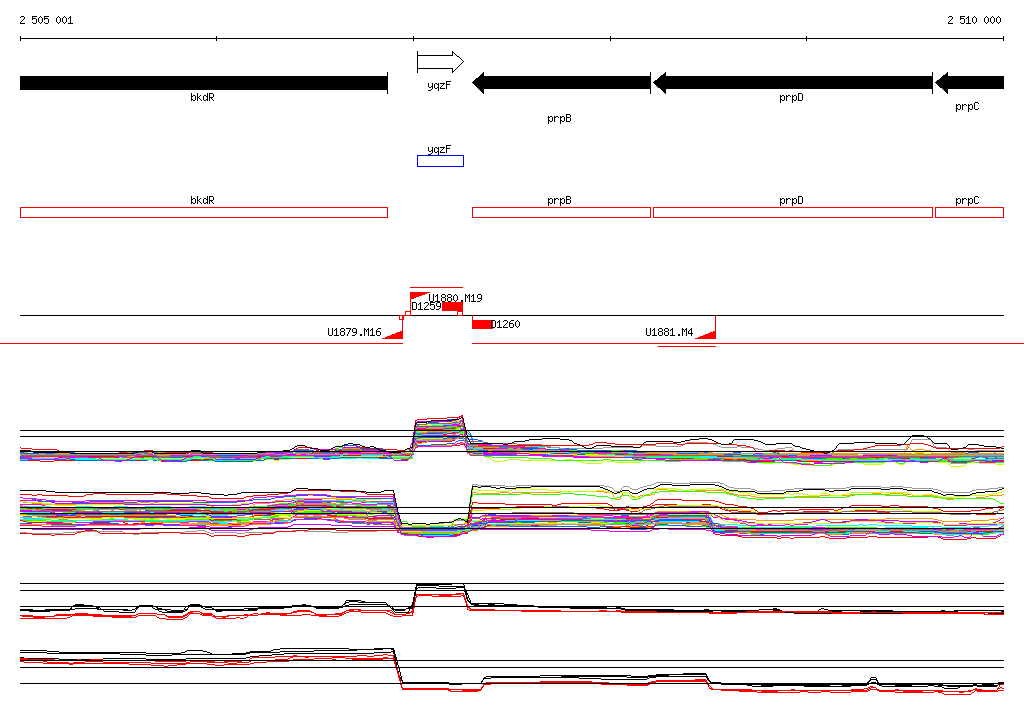Click the bkdR label under the black bar
1024x714 pixels.
point(202,97)
